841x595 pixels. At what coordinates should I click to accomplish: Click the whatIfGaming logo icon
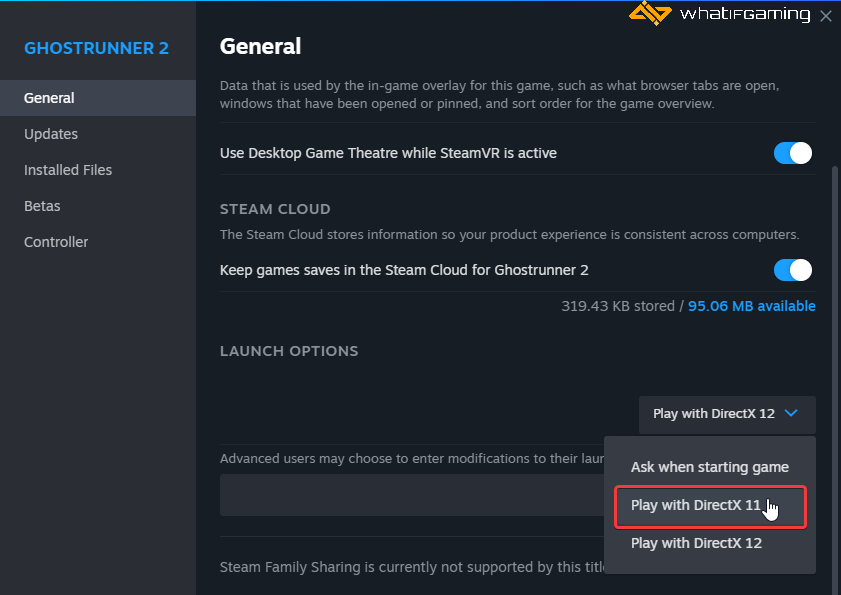pos(650,14)
